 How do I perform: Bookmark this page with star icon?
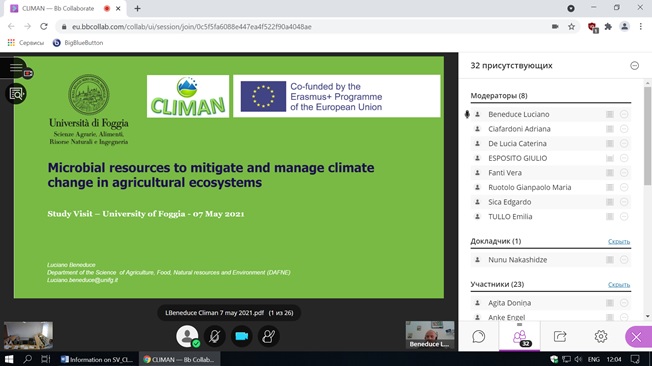coord(571,27)
